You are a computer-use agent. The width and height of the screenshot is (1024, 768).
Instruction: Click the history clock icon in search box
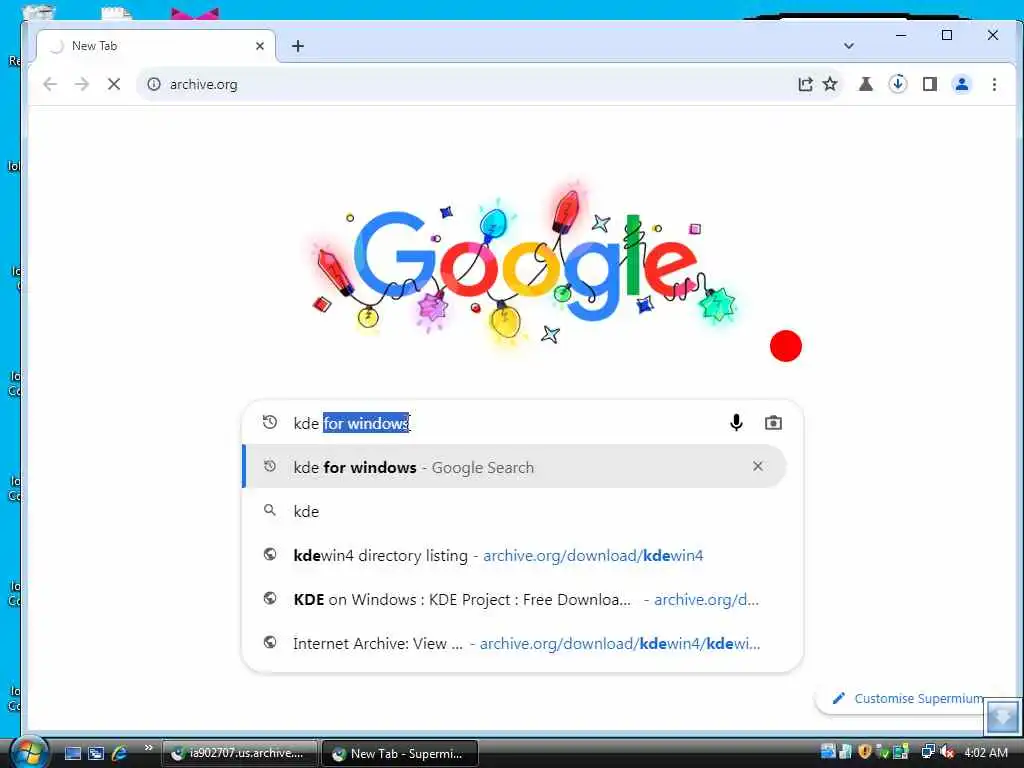270,422
